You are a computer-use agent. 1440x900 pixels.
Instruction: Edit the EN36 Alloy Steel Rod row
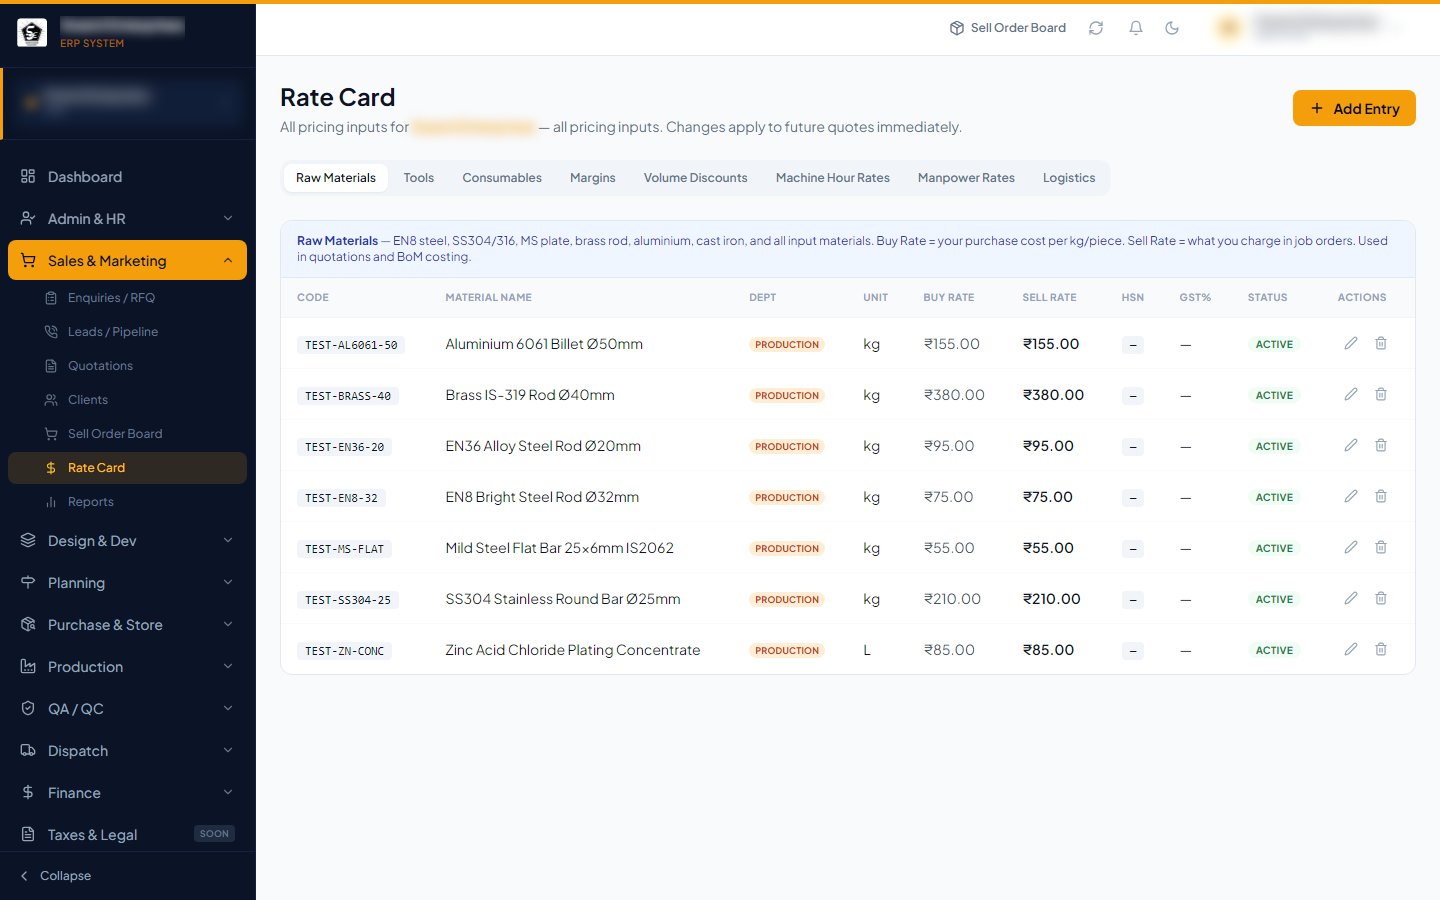(x=1351, y=445)
